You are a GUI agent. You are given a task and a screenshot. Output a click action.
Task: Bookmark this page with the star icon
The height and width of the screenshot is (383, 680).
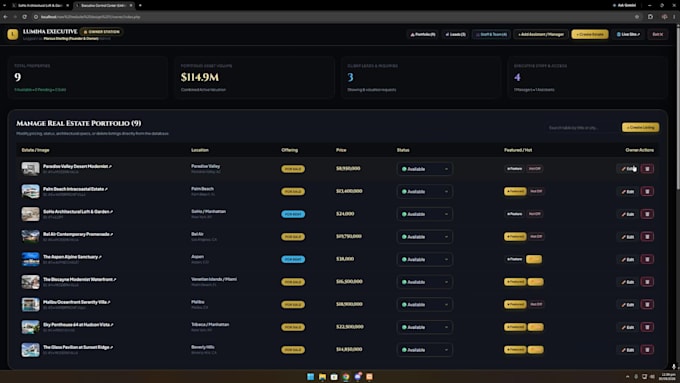pos(637,17)
